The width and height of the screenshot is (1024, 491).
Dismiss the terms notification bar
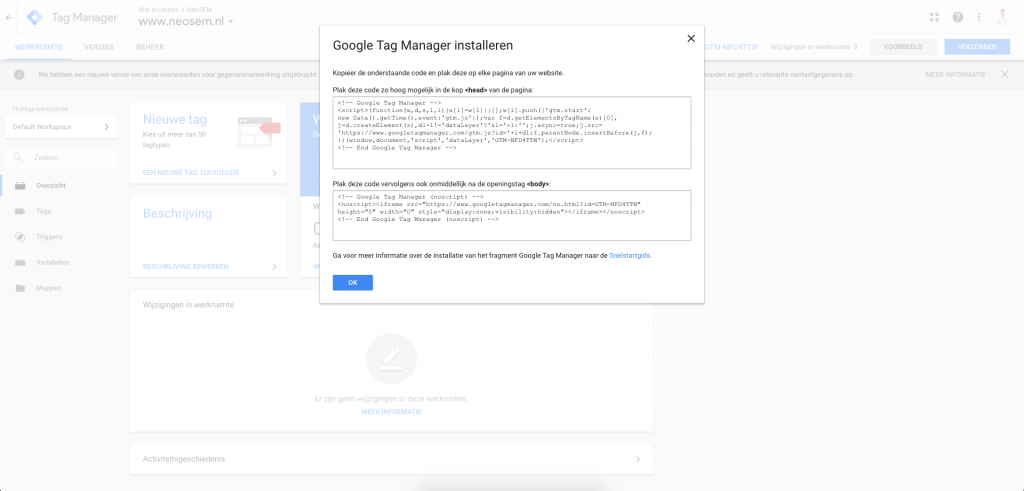tap(1004, 74)
